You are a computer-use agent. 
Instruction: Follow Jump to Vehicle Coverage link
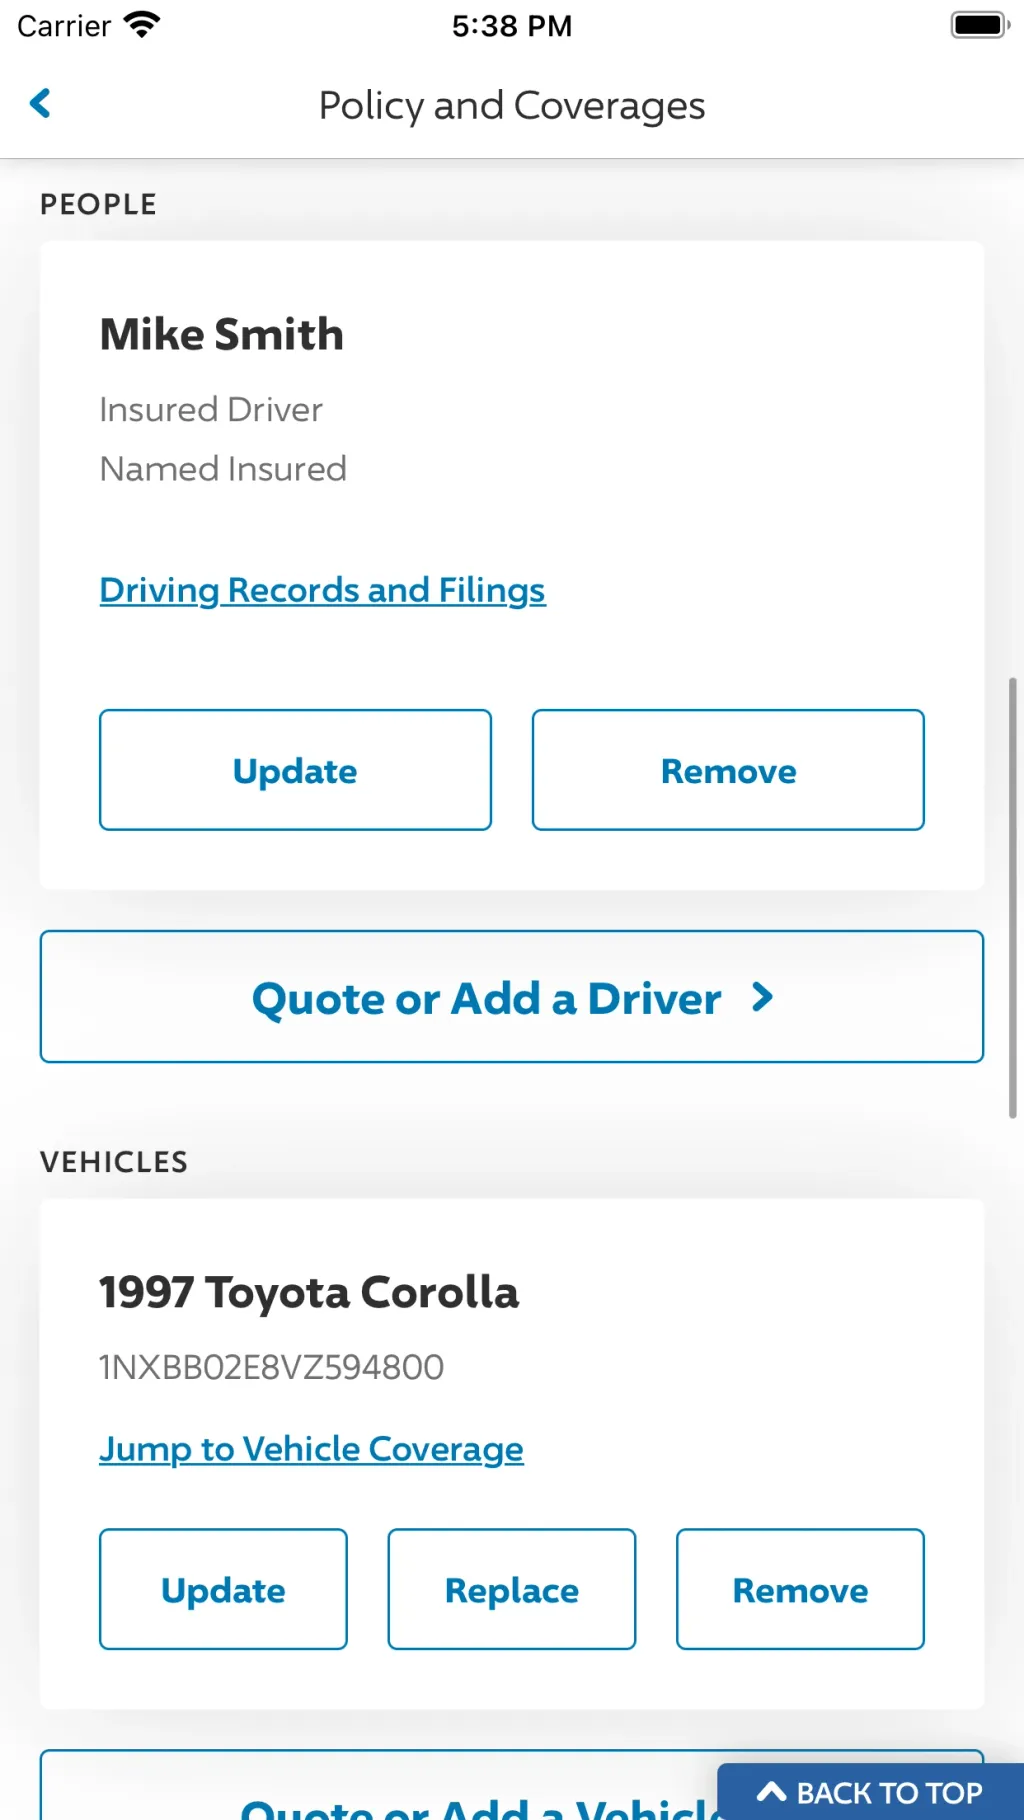click(x=311, y=1449)
